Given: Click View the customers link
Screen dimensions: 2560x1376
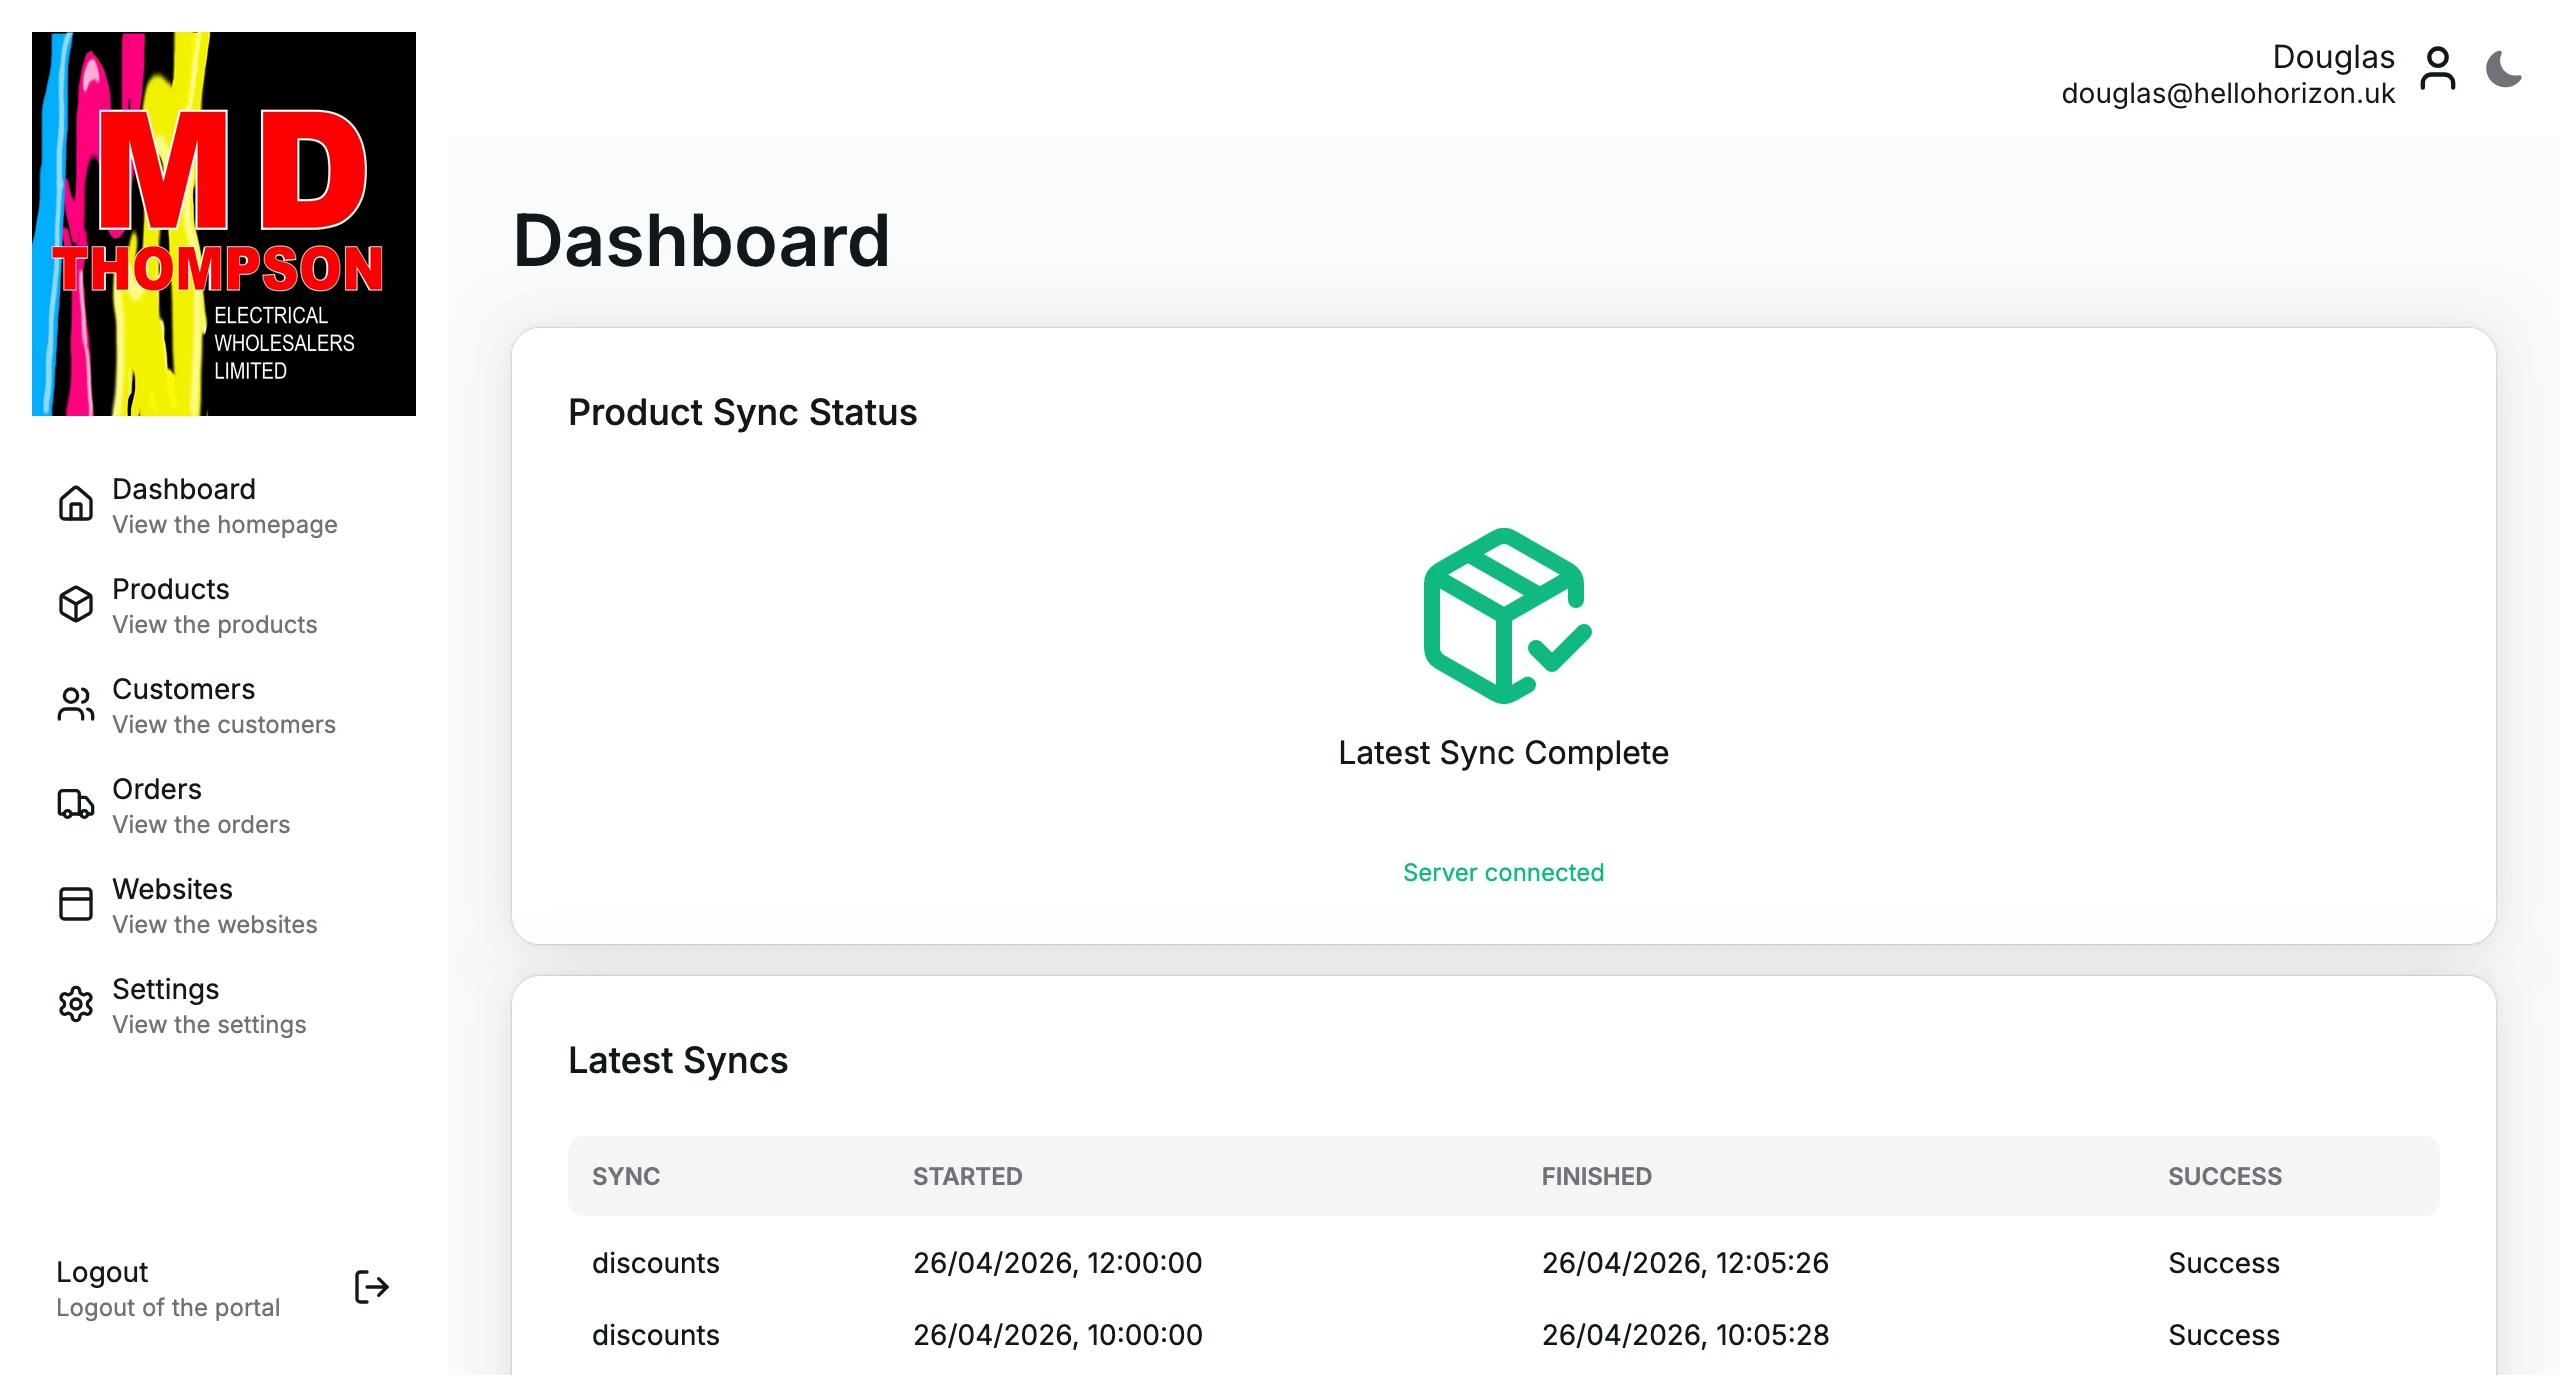Looking at the screenshot, I should 225,724.
